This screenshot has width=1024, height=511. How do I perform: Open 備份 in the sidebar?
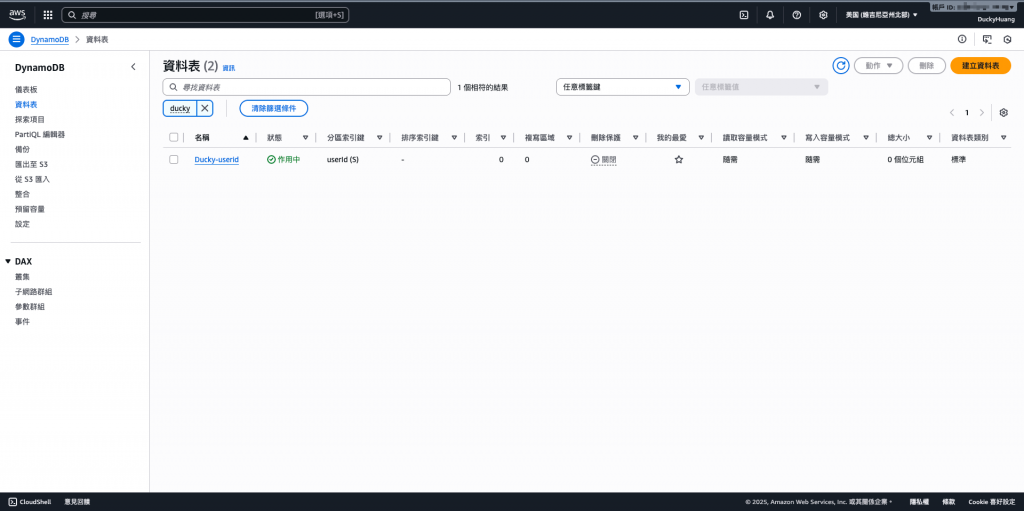[x=22, y=150]
